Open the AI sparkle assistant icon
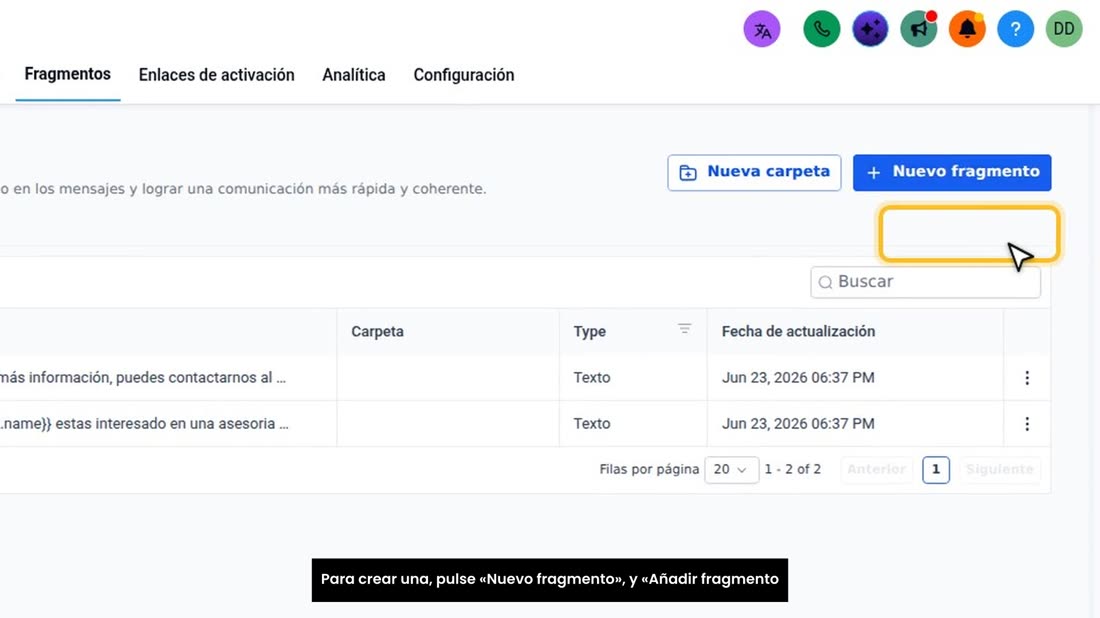The image size is (1100, 618). [870, 29]
